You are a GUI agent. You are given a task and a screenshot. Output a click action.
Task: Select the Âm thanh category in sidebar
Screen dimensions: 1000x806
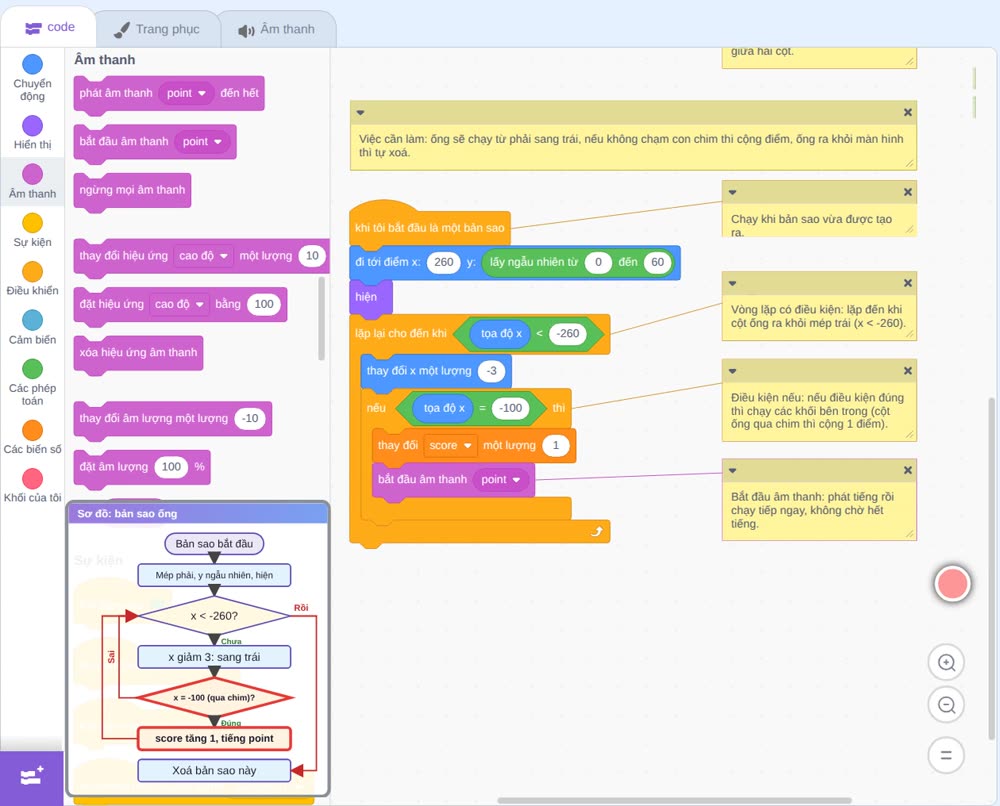(x=32, y=182)
